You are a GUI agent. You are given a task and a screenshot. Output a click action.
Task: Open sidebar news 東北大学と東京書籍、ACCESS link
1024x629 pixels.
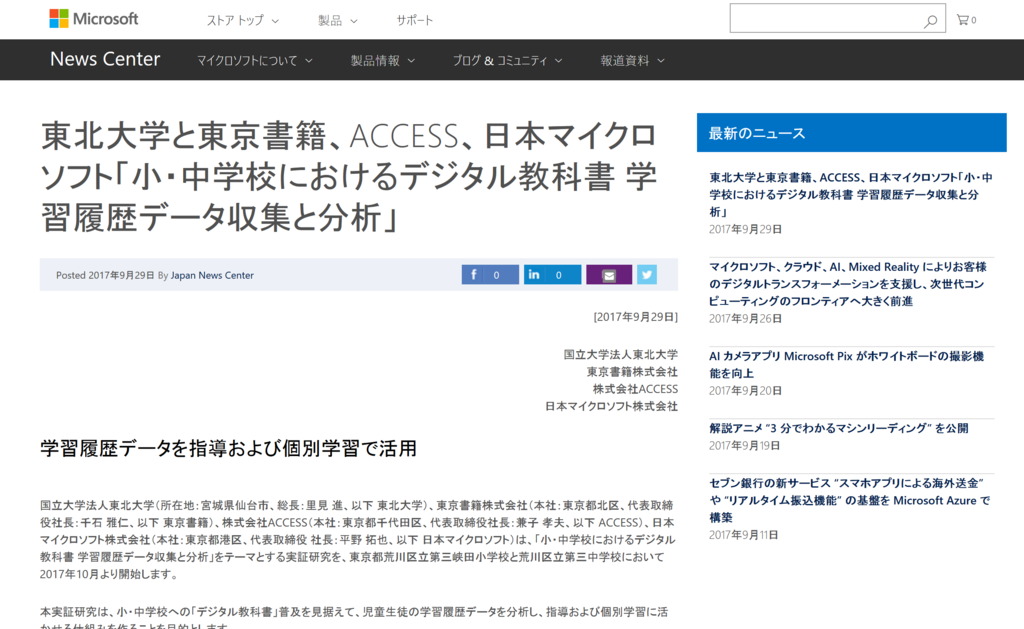click(x=851, y=194)
